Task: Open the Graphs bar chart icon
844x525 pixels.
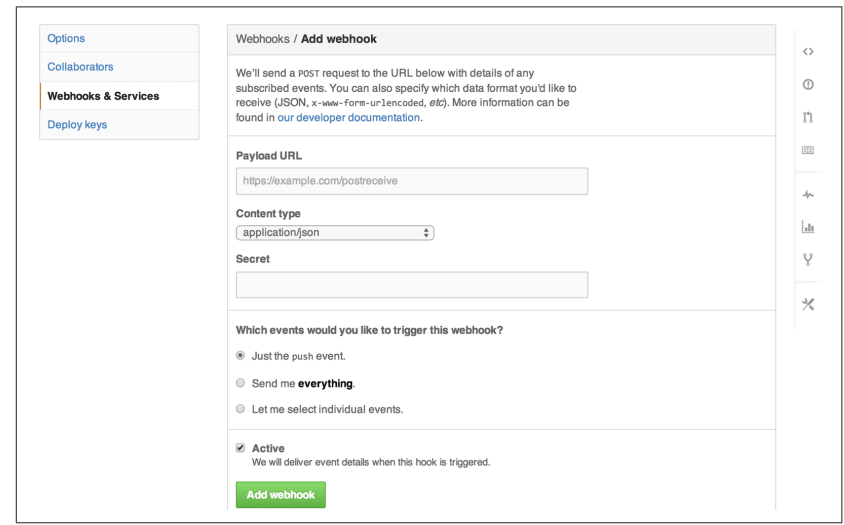Action: (x=808, y=227)
